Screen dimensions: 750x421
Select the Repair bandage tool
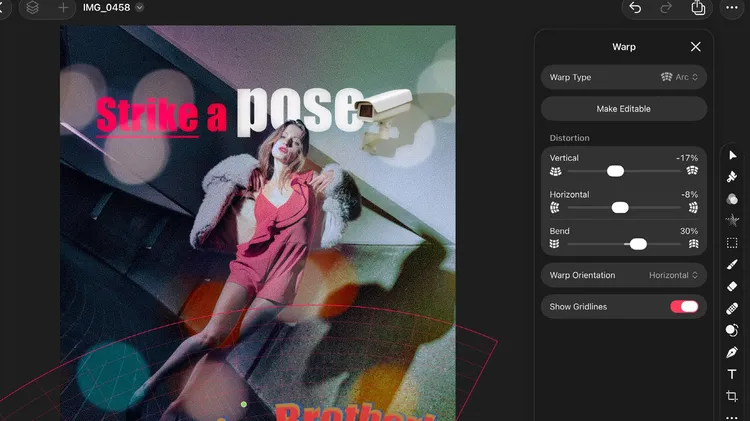pos(732,309)
